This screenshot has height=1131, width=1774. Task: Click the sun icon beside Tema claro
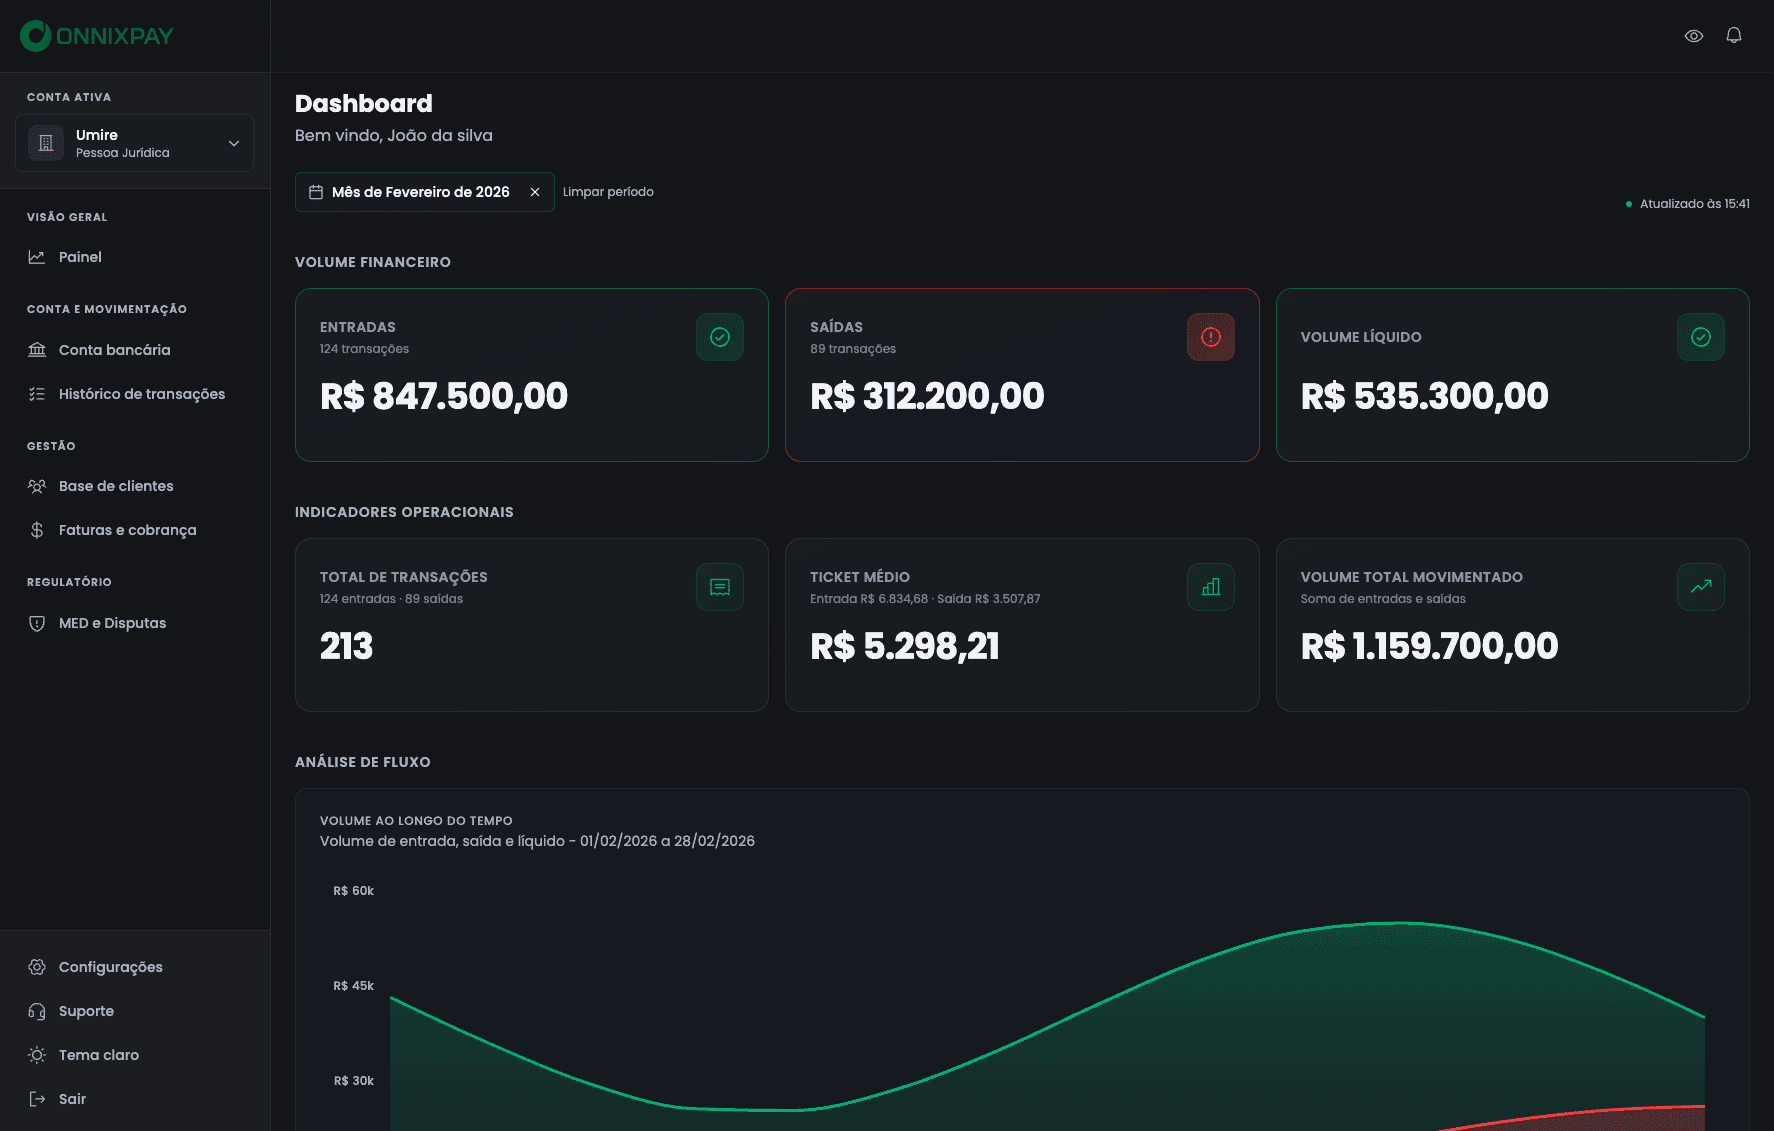pyautogui.click(x=37, y=1055)
